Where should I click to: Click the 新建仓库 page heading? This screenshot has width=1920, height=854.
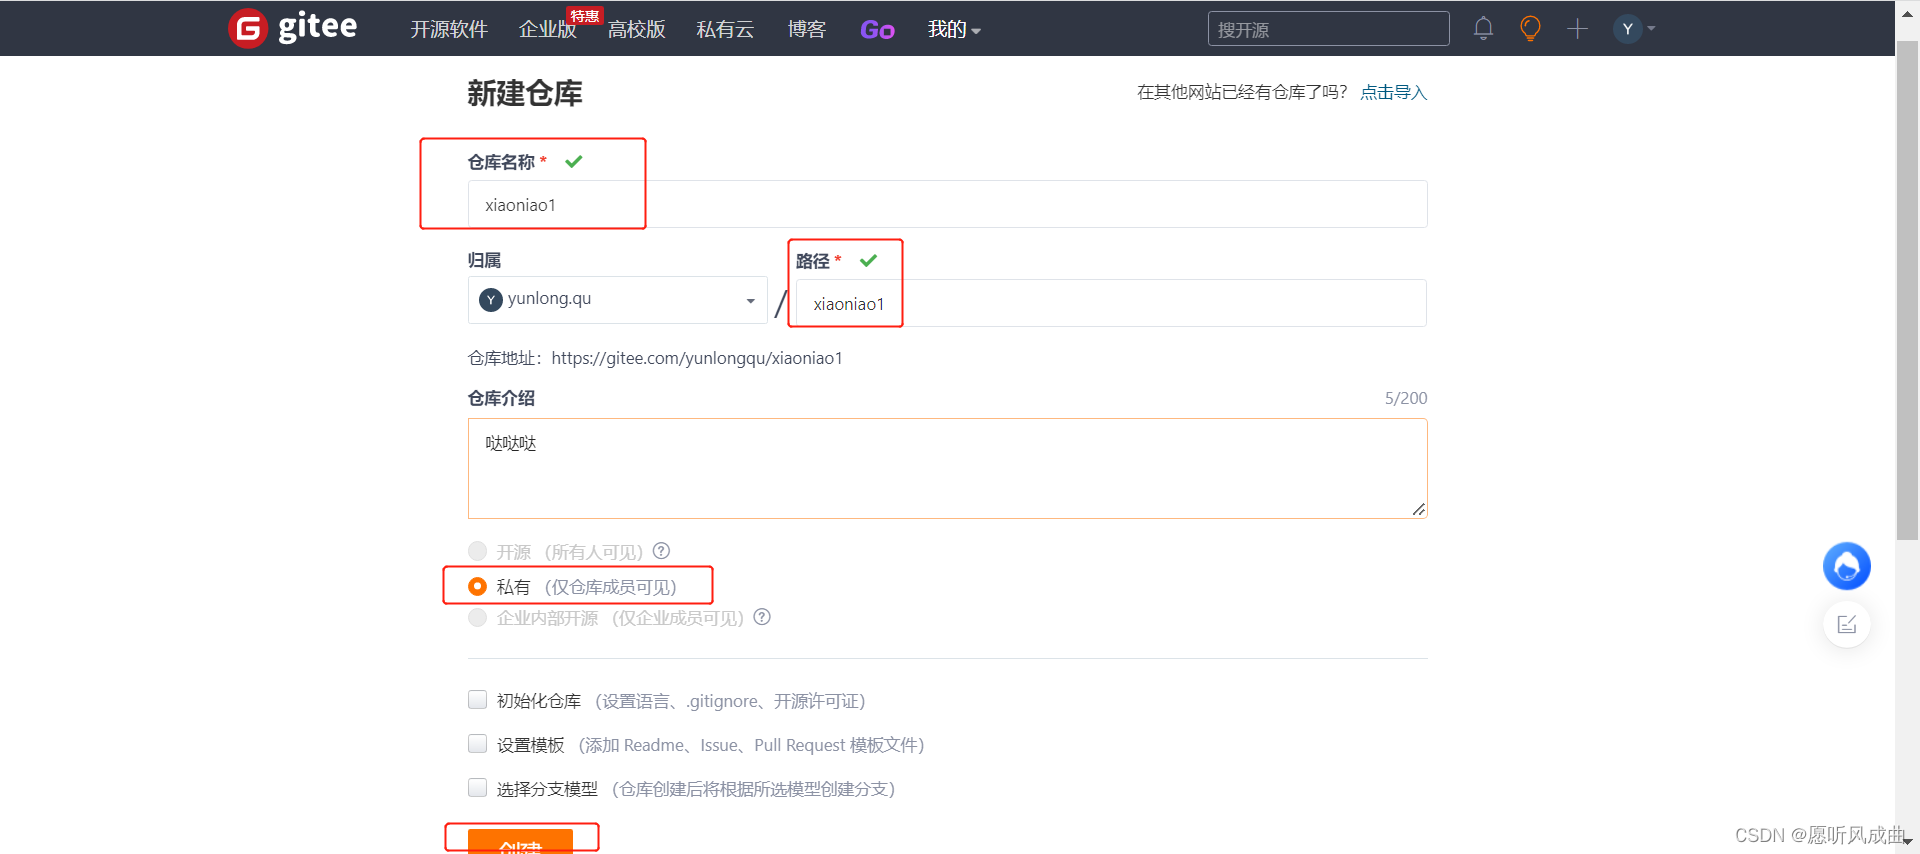point(524,93)
